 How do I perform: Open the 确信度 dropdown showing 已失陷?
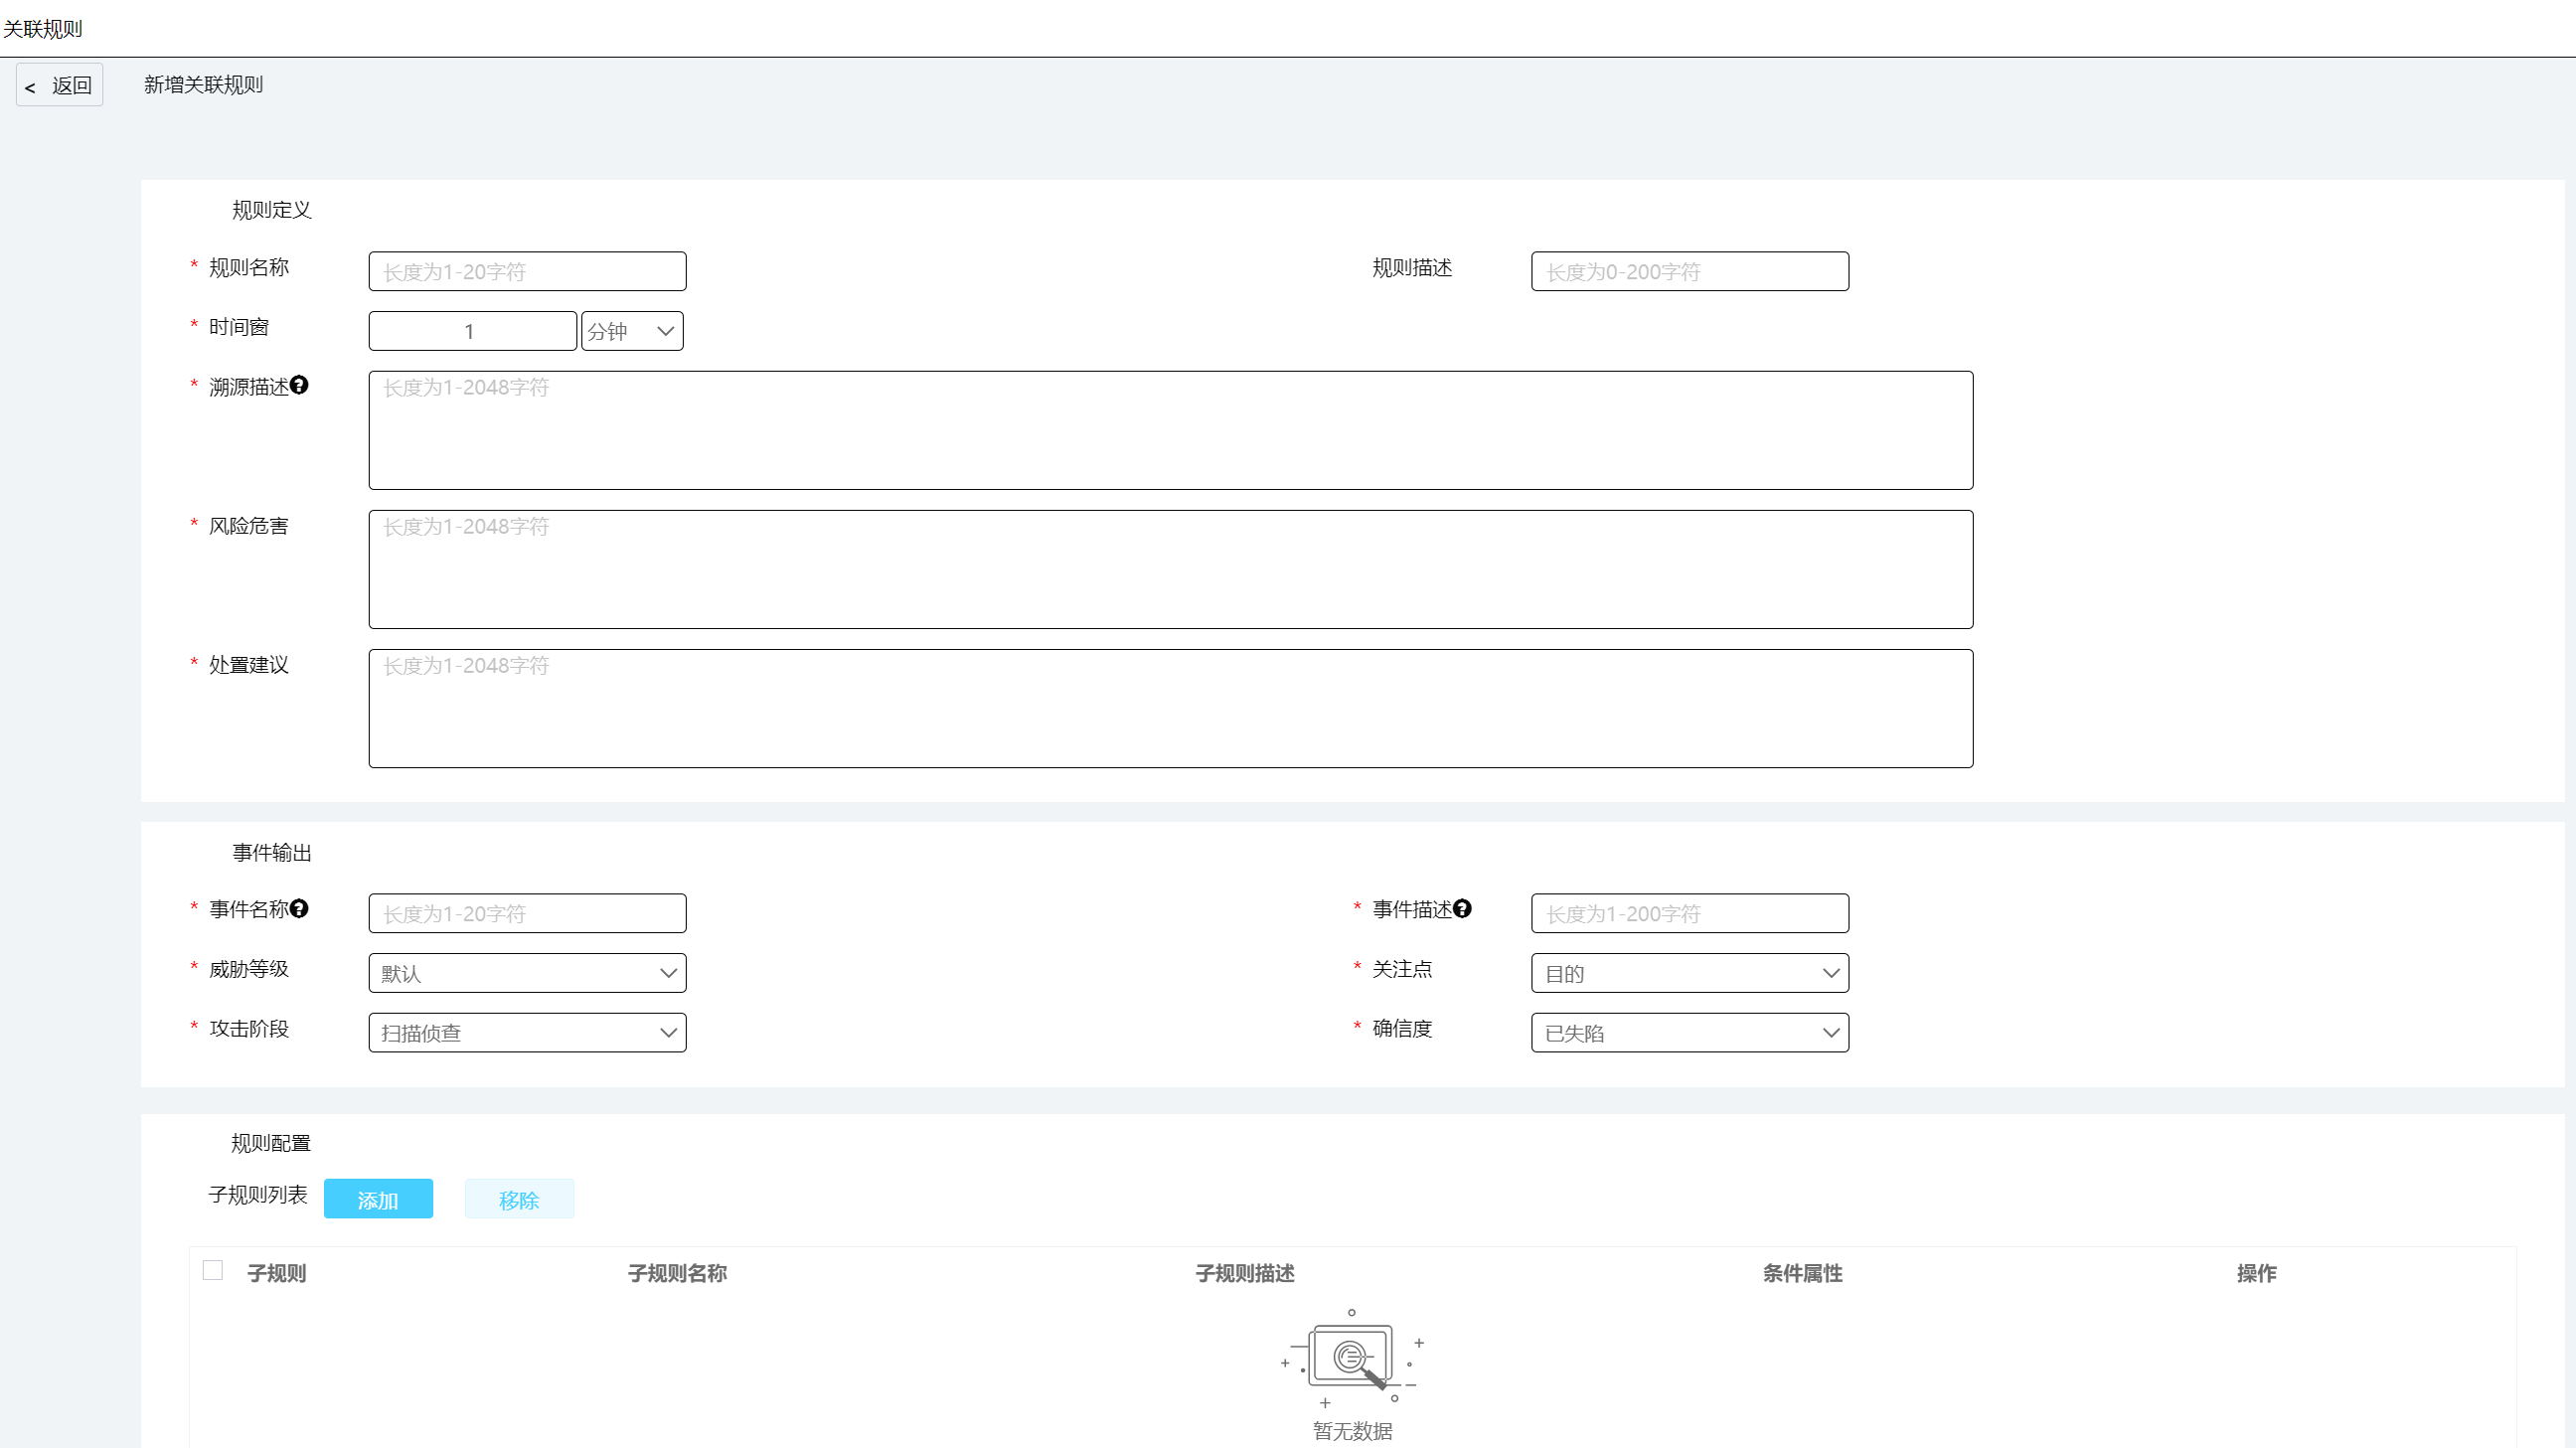click(x=1689, y=1032)
